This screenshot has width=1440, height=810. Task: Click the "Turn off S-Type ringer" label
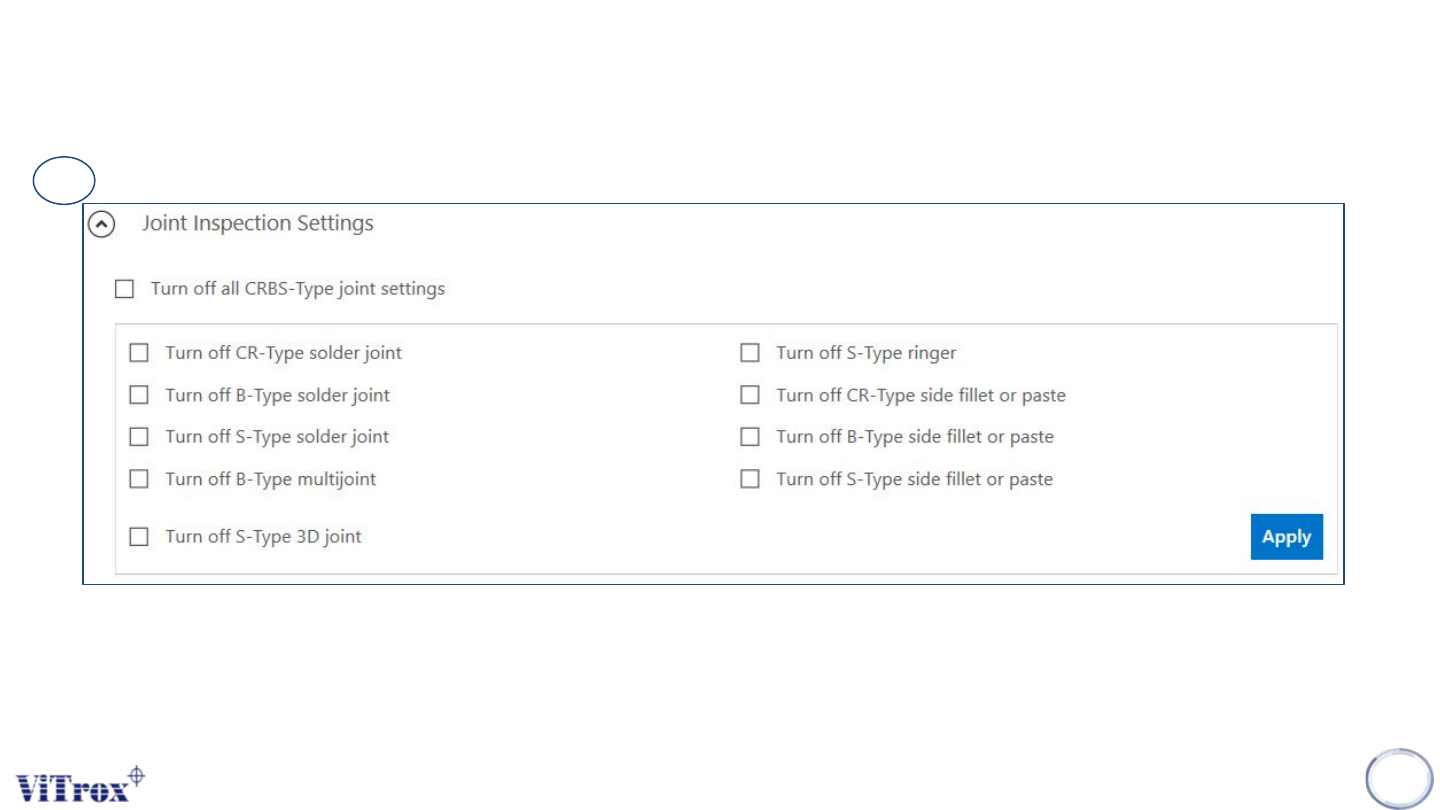[x=866, y=353]
